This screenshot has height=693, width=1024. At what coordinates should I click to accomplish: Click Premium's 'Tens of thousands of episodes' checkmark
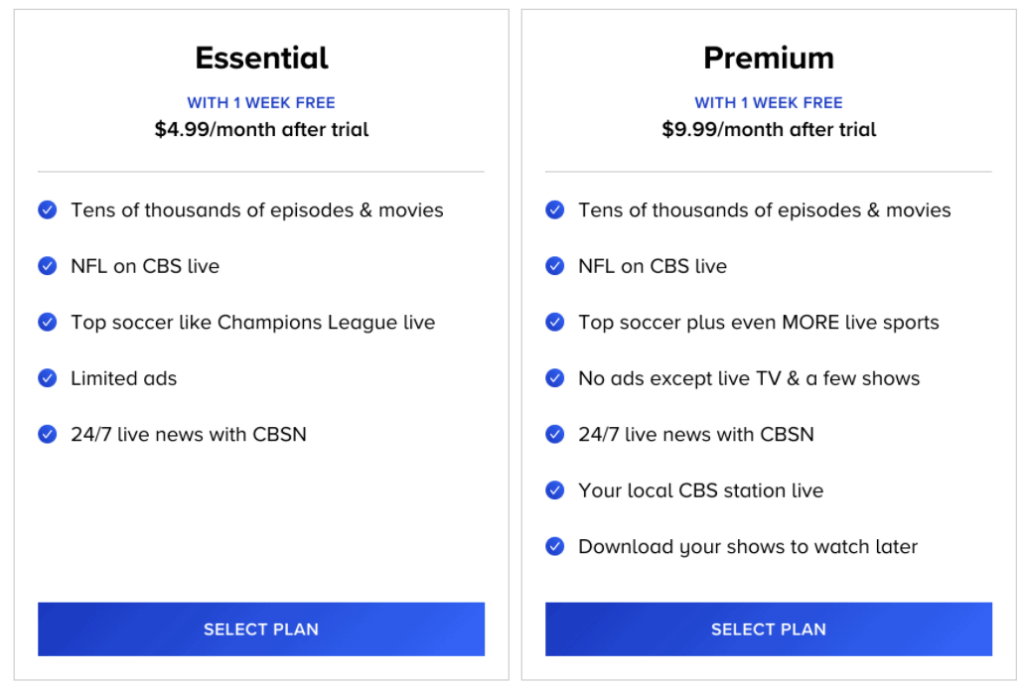(555, 210)
